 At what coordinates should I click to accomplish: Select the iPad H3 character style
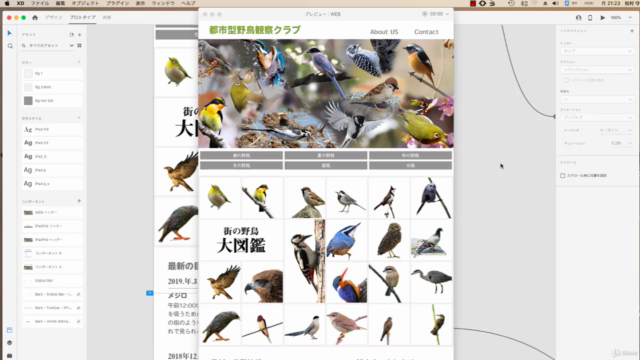point(52,129)
